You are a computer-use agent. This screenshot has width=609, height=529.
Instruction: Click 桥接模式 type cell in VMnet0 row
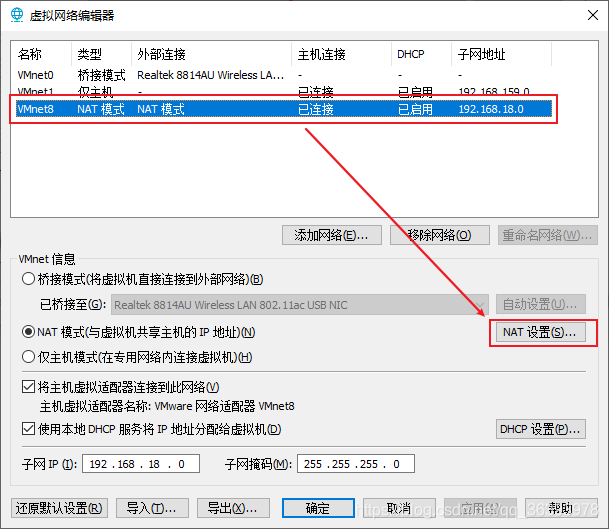[101, 75]
